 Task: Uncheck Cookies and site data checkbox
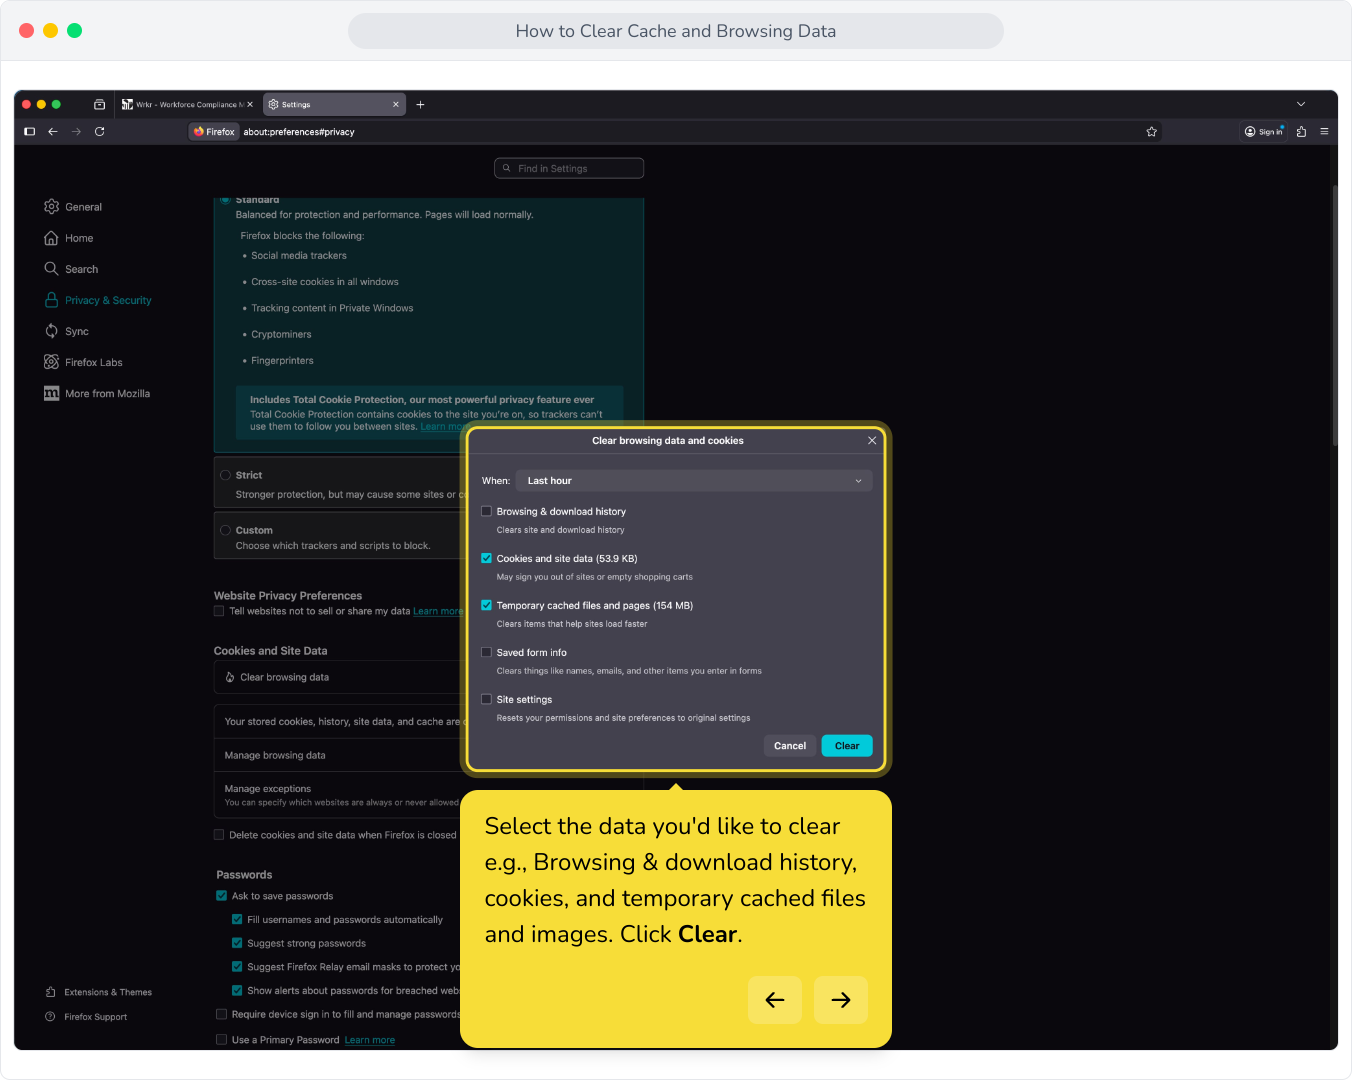(487, 558)
